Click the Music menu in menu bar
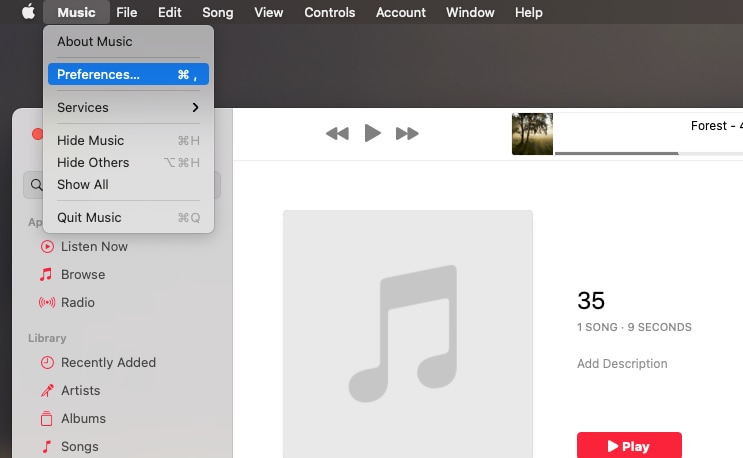This screenshot has width=743, height=458. coord(76,12)
